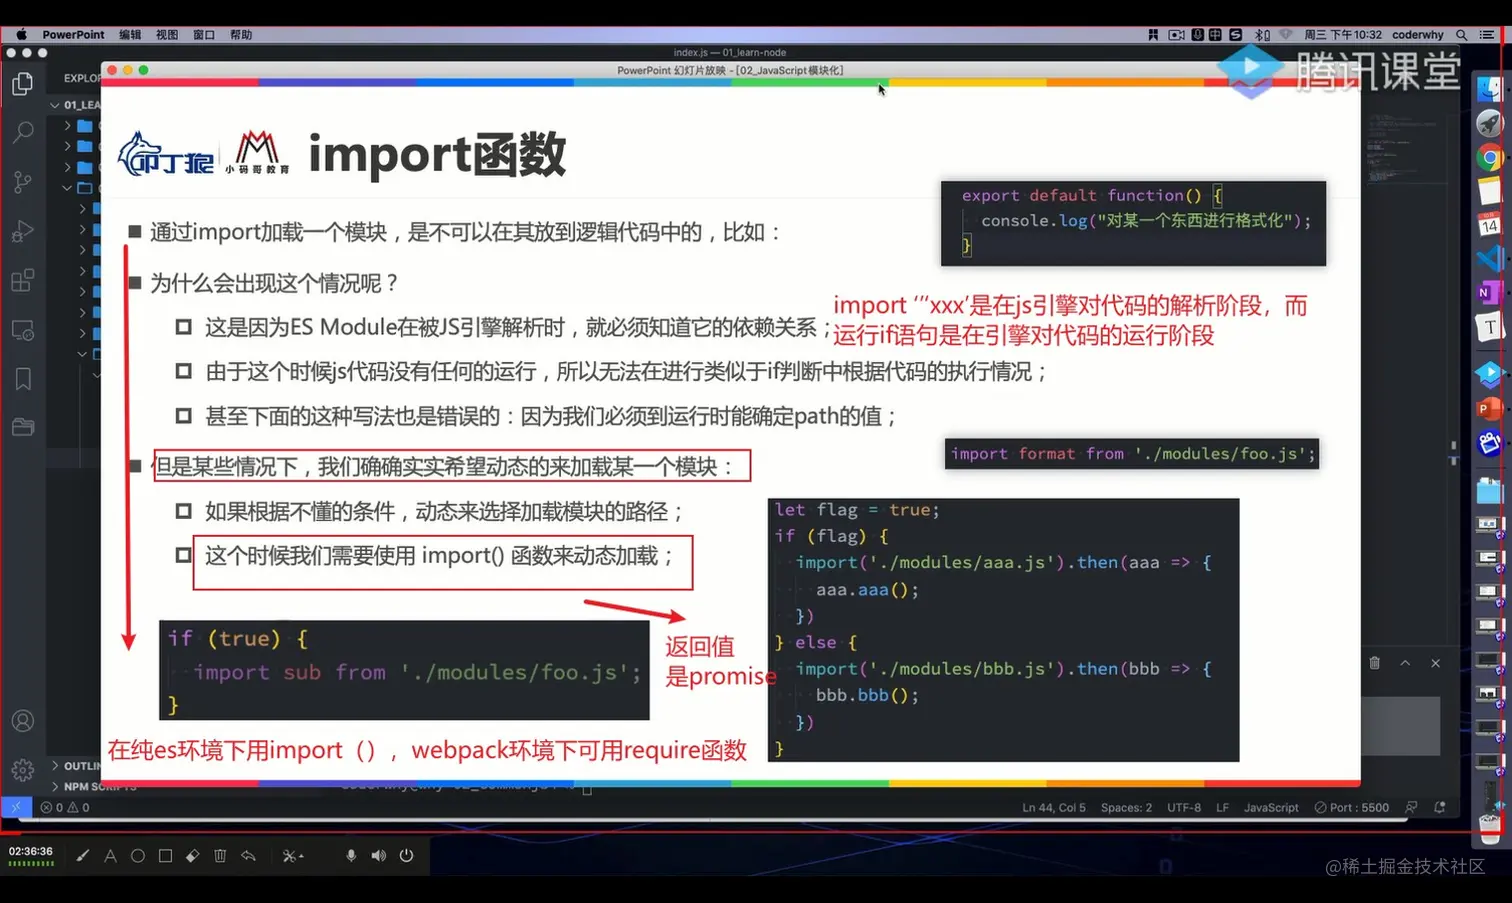This screenshot has width=1512, height=903.
Task: Open VS Code Remote Explorer icon
Action: 22,330
